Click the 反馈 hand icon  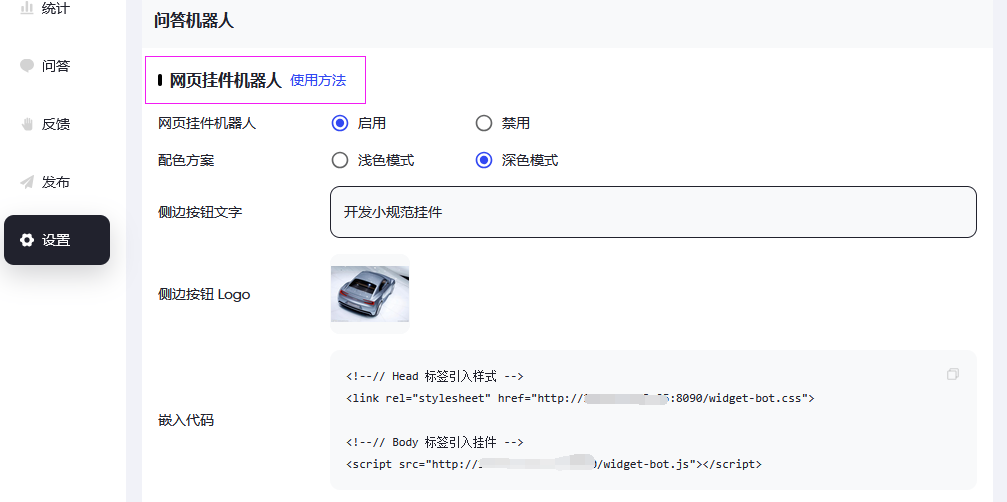coord(26,124)
